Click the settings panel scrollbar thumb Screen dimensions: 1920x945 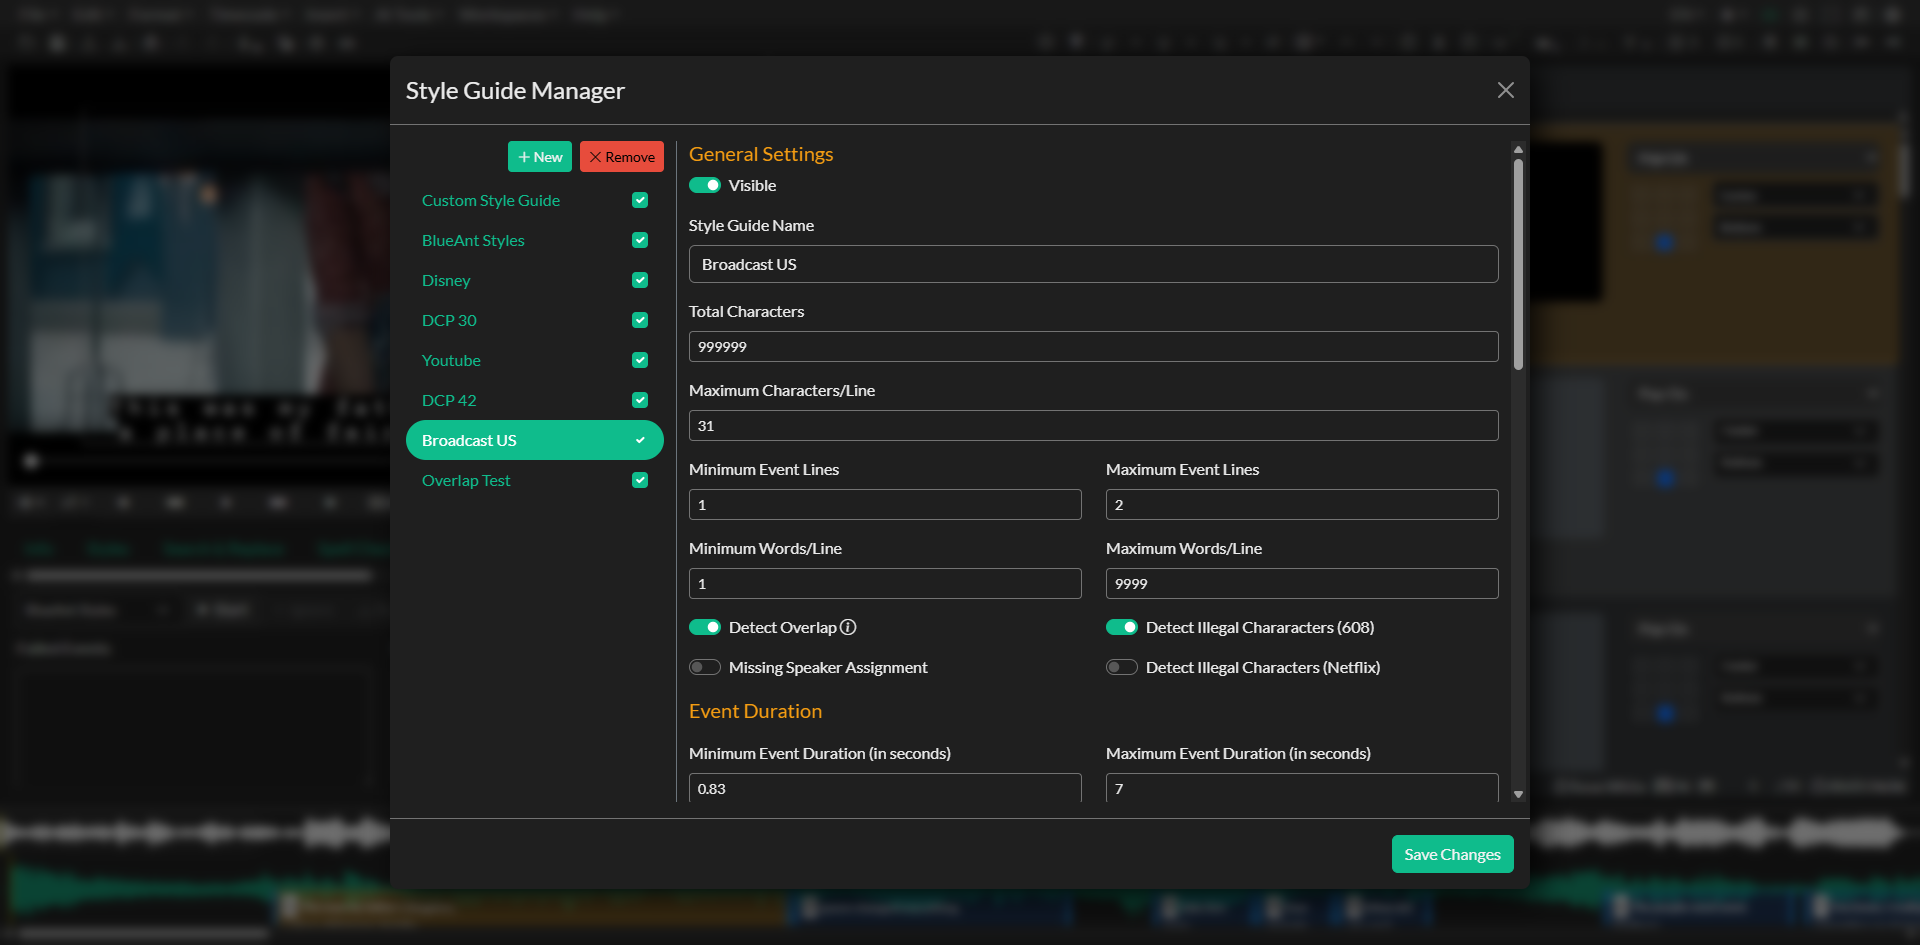click(1518, 264)
